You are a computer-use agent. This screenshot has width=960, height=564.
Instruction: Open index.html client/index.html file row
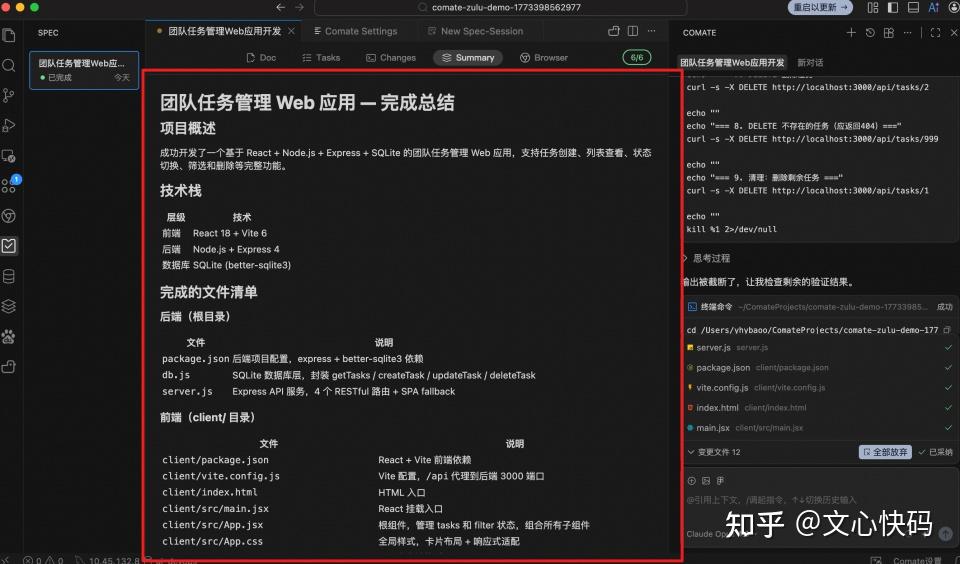point(819,408)
